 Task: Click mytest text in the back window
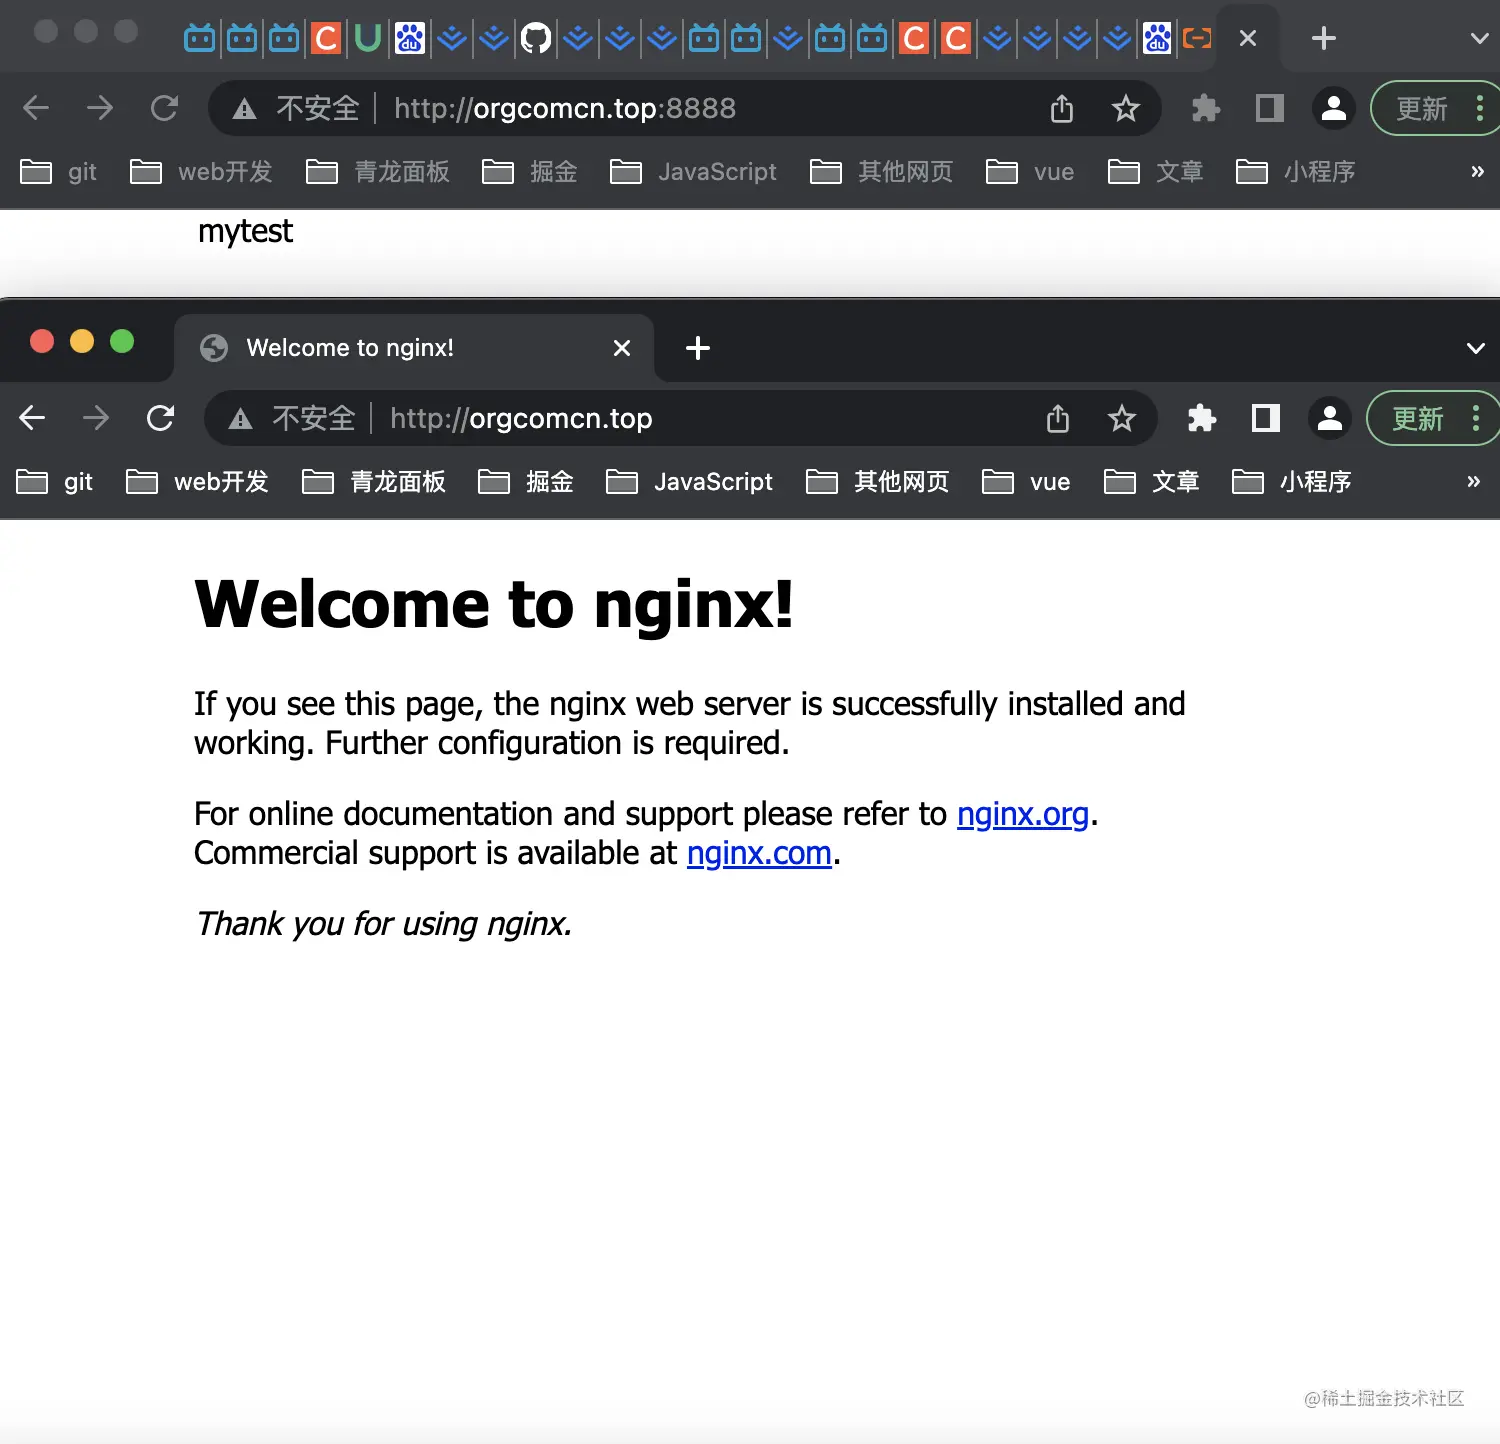[x=245, y=231]
